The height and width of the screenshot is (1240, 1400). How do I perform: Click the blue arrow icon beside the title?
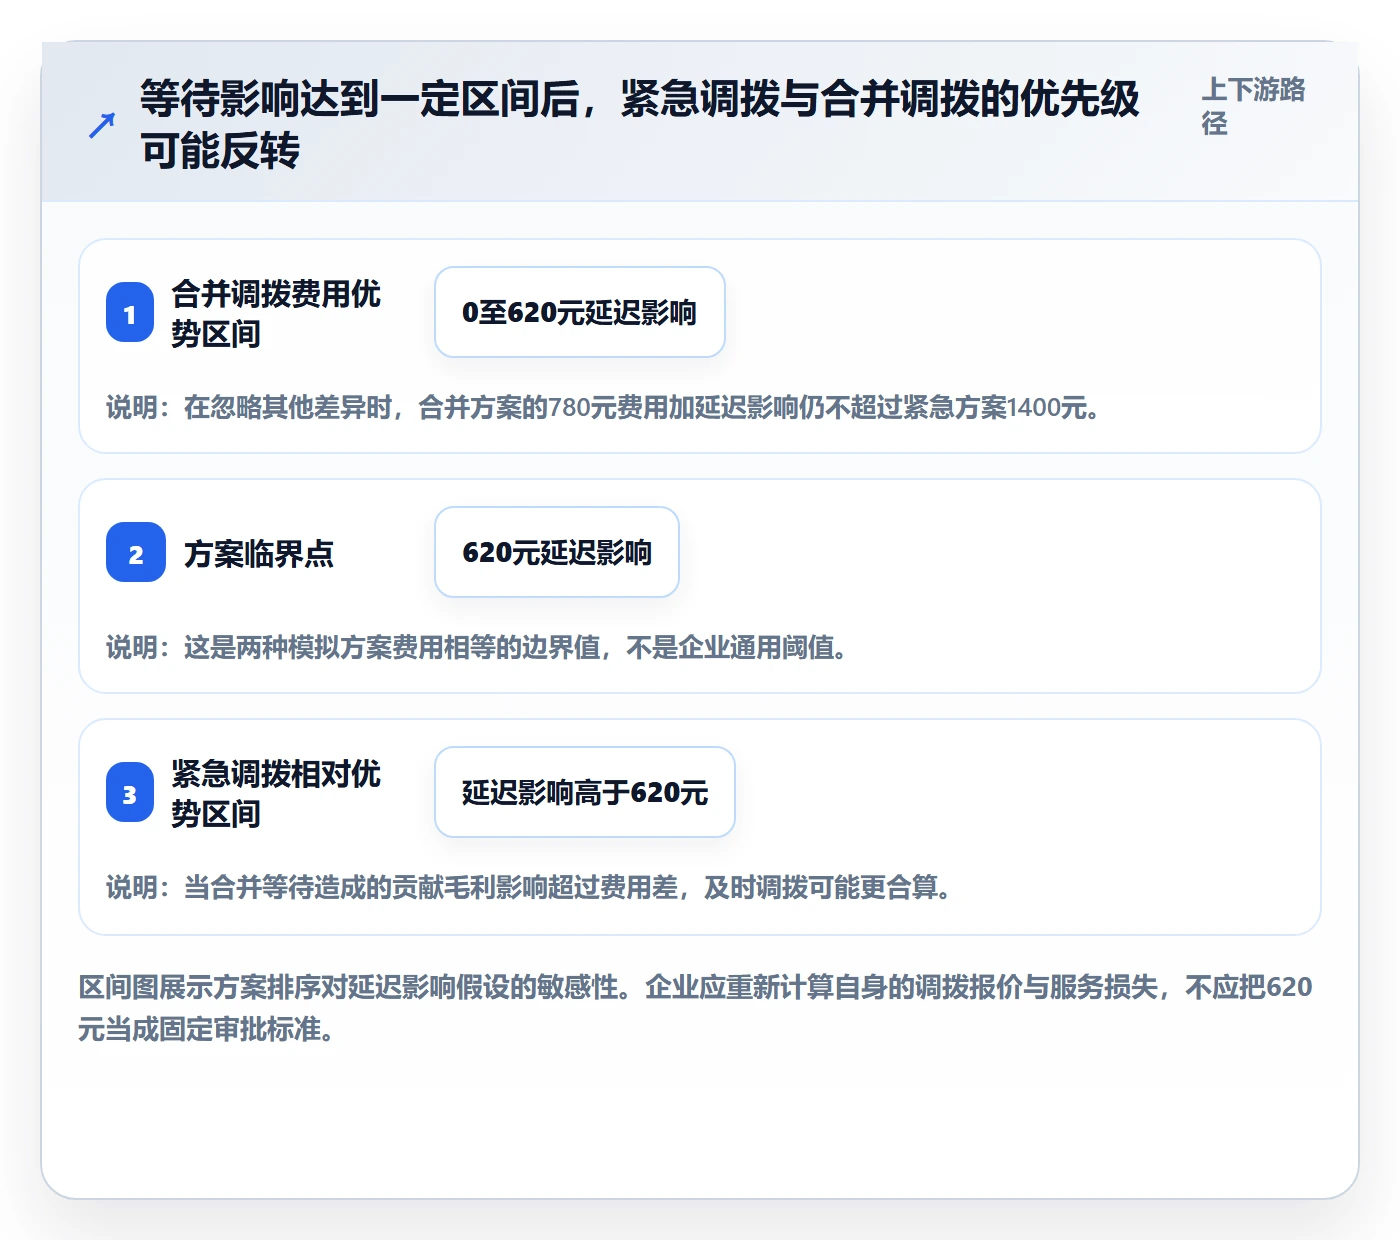[x=102, y=125]
